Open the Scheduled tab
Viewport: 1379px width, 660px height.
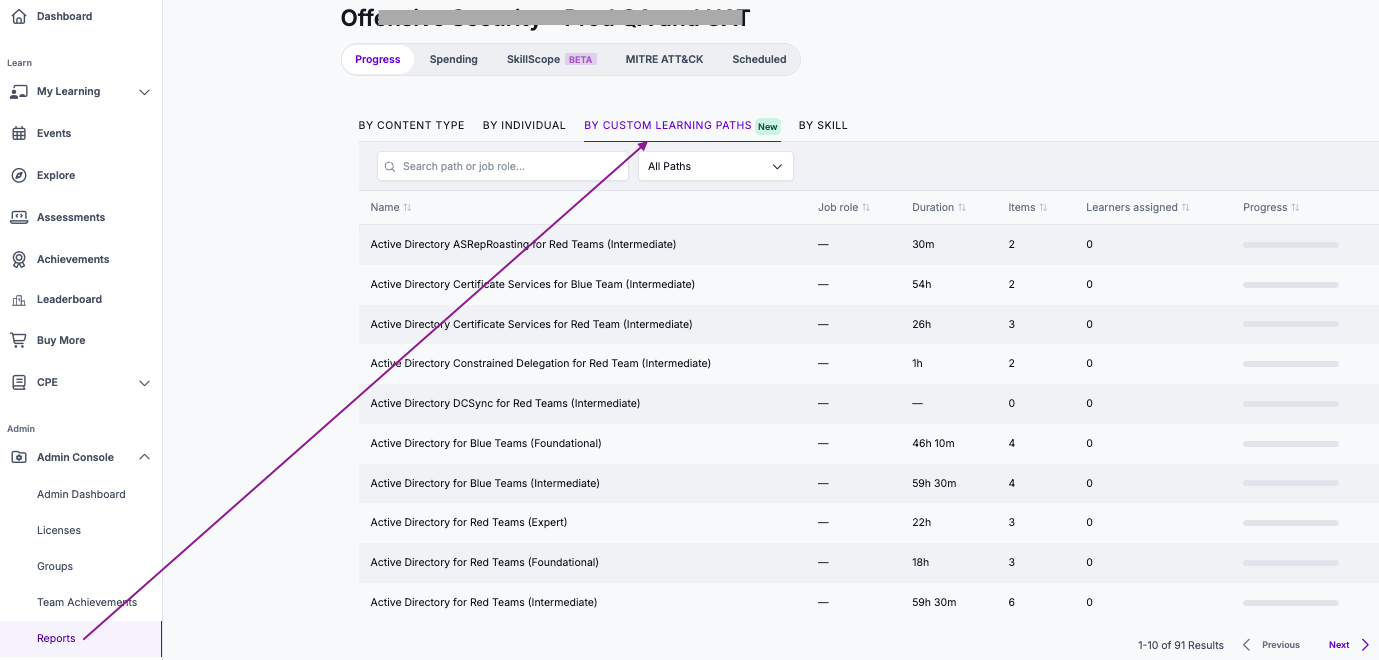759,59
